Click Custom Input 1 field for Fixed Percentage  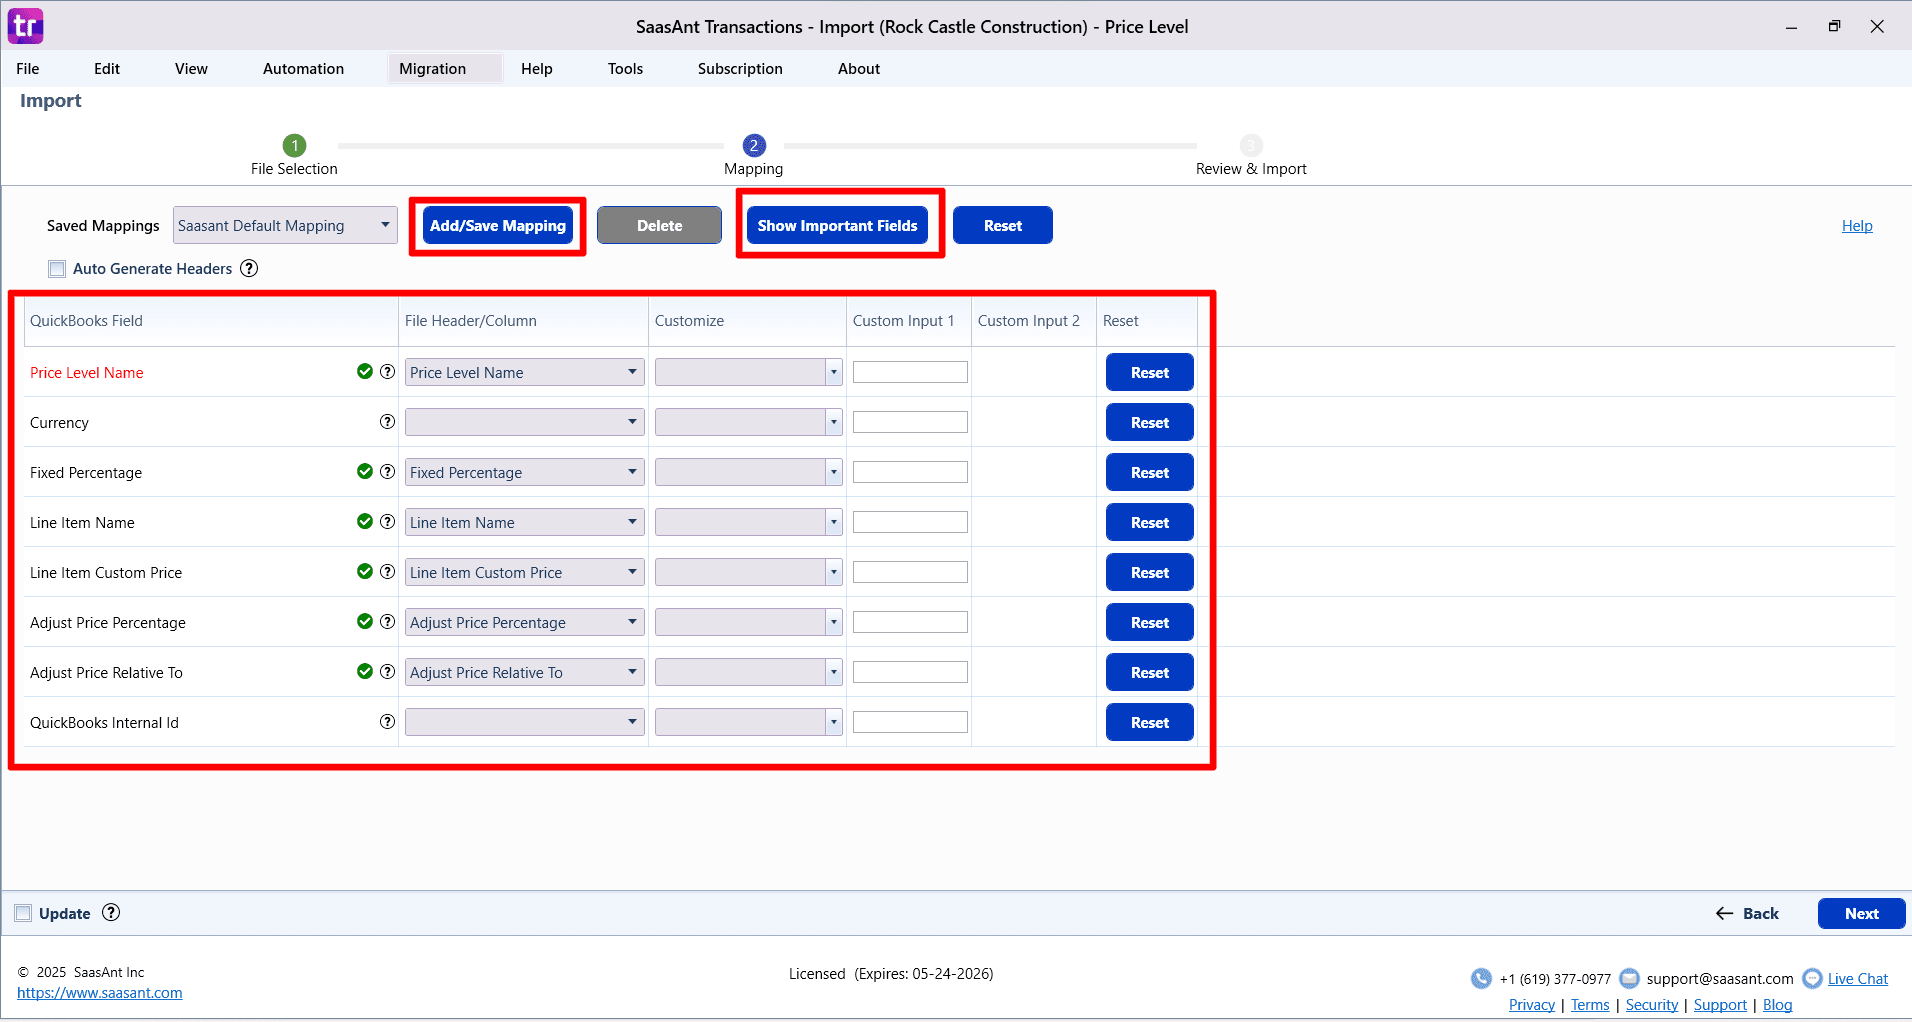coord(910,472)
